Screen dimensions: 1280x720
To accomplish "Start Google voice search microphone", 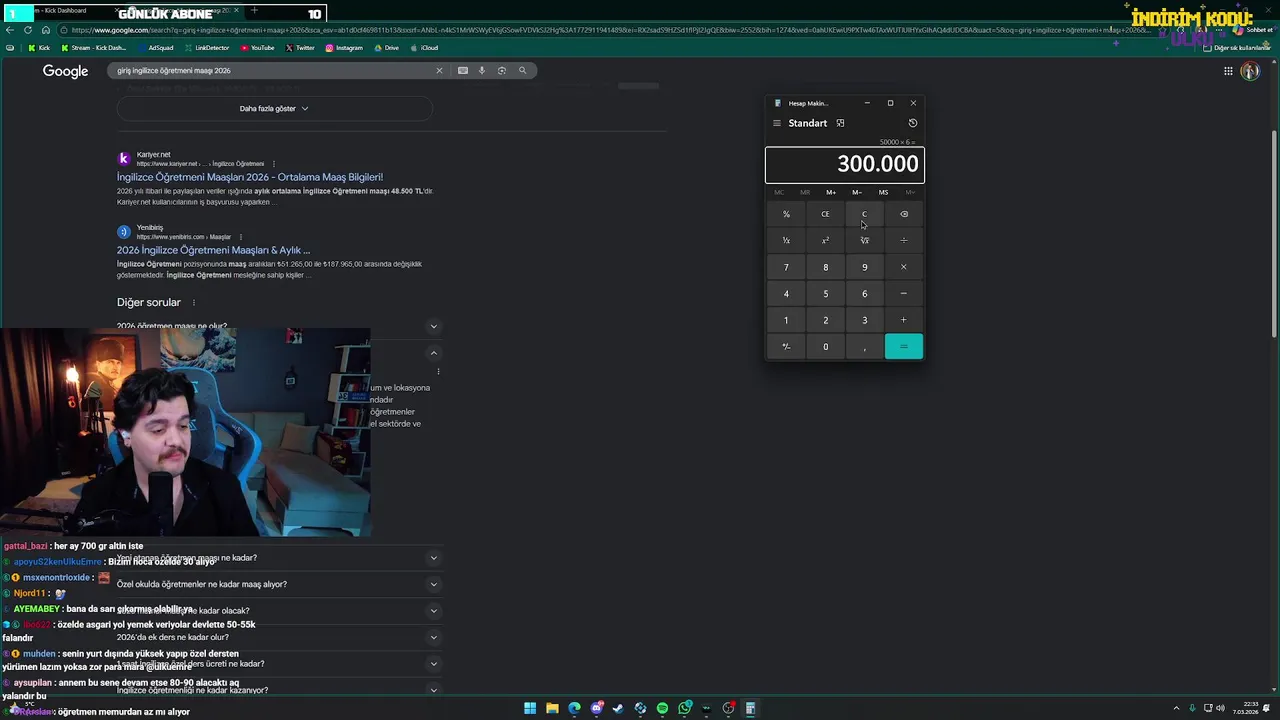I will click(482, 71).
